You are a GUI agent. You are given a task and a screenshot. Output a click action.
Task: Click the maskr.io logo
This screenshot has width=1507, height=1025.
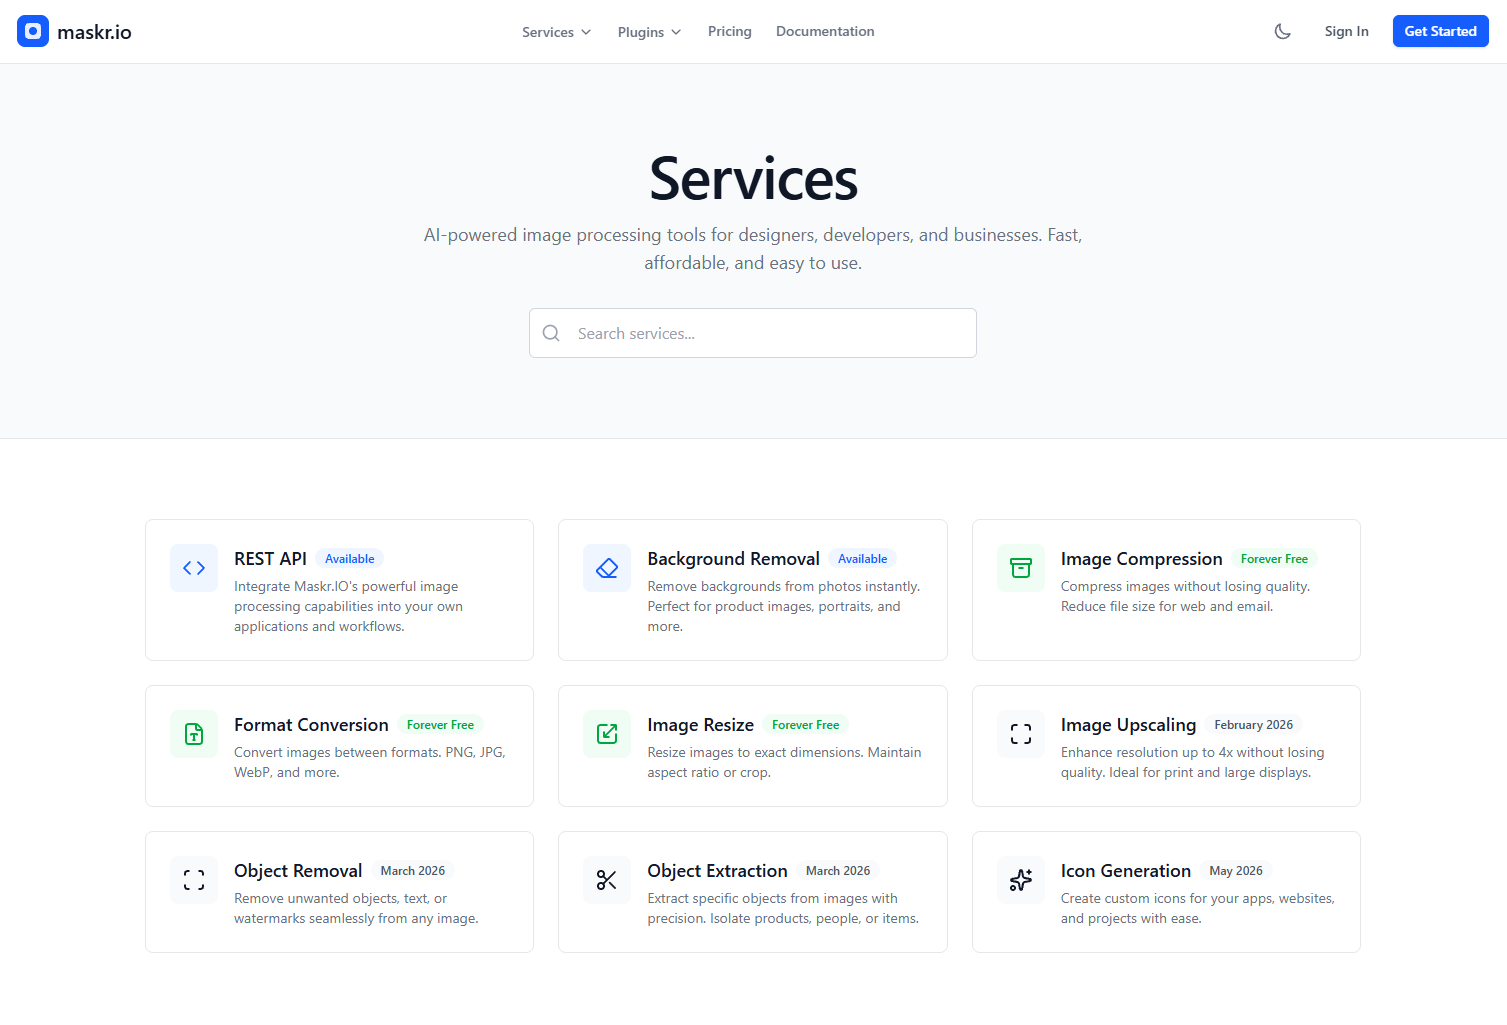[74, 31]
